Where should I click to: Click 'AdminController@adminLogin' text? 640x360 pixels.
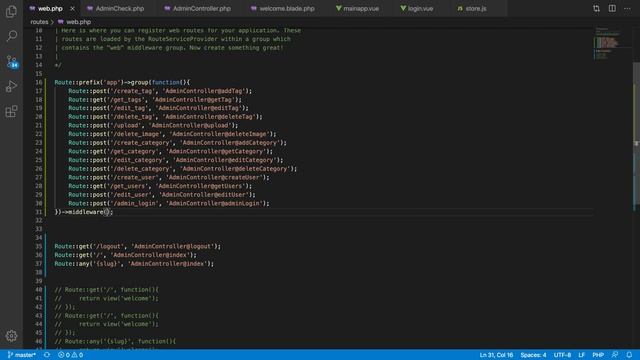click(215, 203)
